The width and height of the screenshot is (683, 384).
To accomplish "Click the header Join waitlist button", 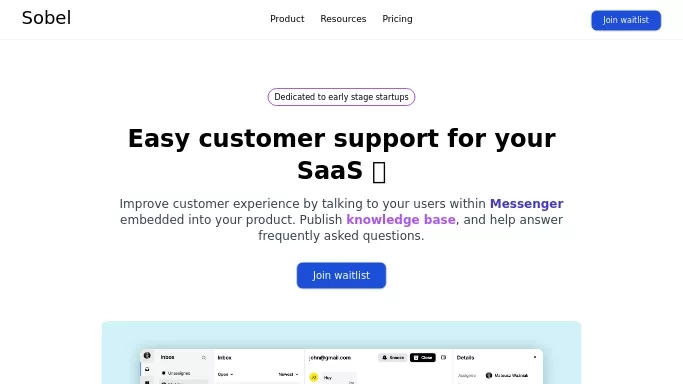I will coord(626,20).
